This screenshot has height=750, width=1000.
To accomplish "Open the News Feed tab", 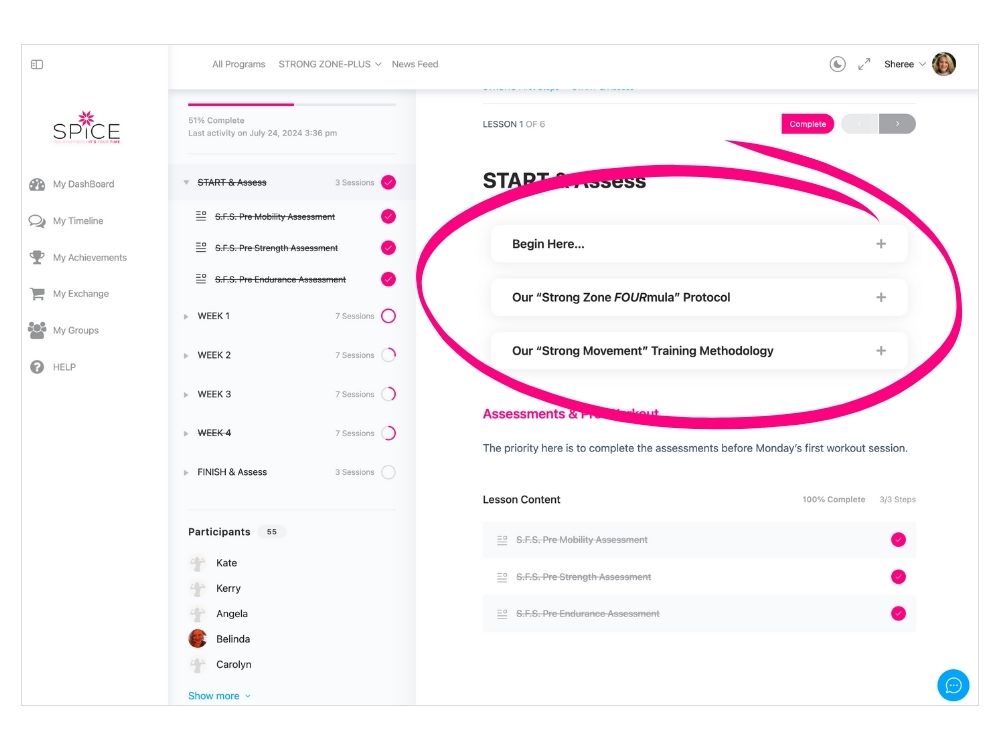I will [x=415, y=64].
